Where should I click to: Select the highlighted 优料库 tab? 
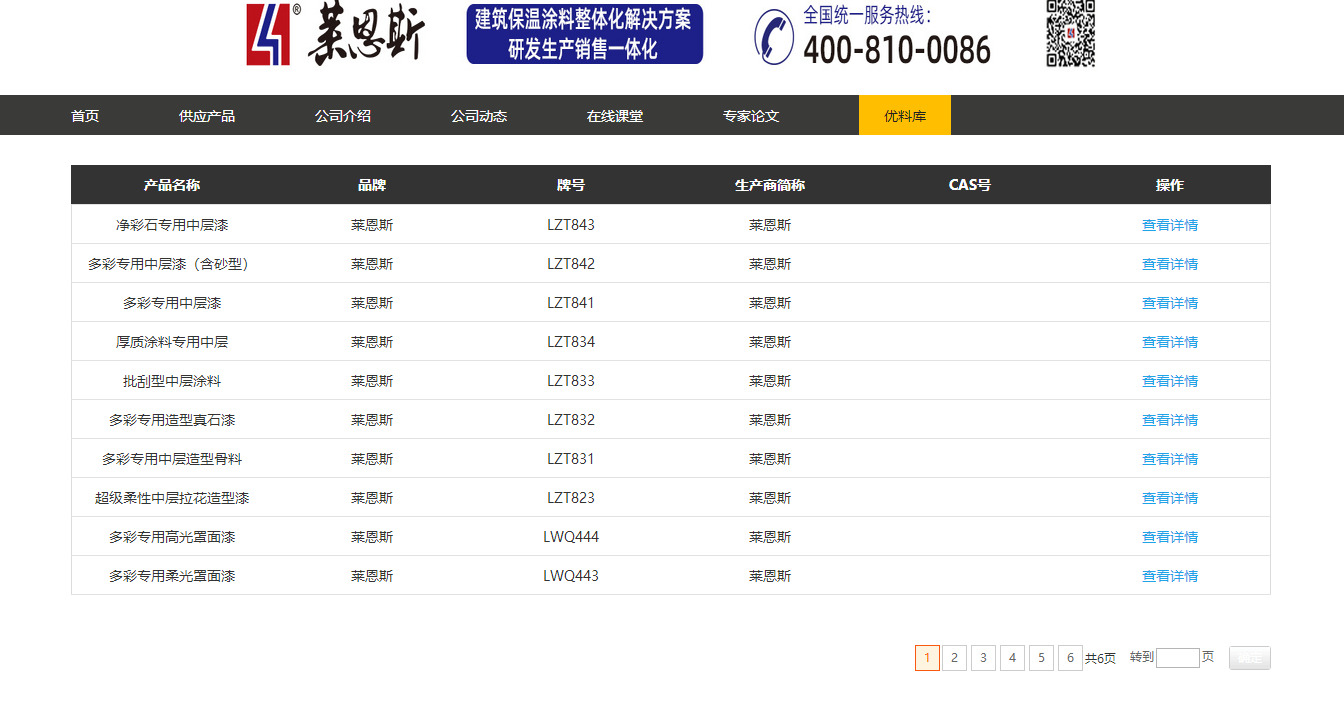(905, 115)
